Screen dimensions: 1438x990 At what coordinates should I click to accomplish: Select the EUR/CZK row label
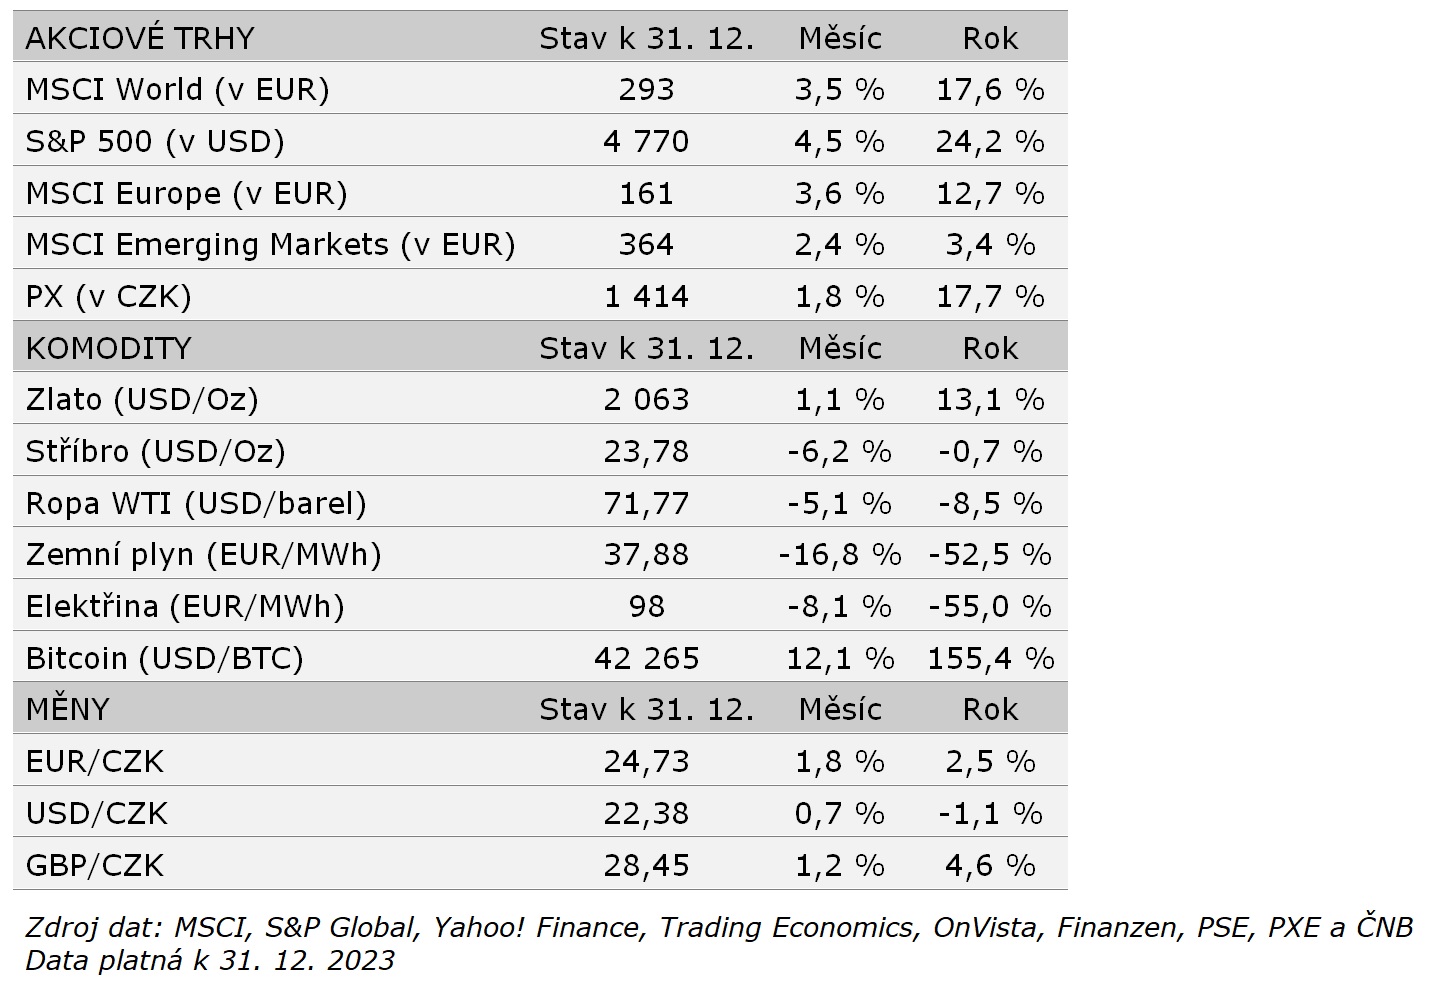click(95, 762)
